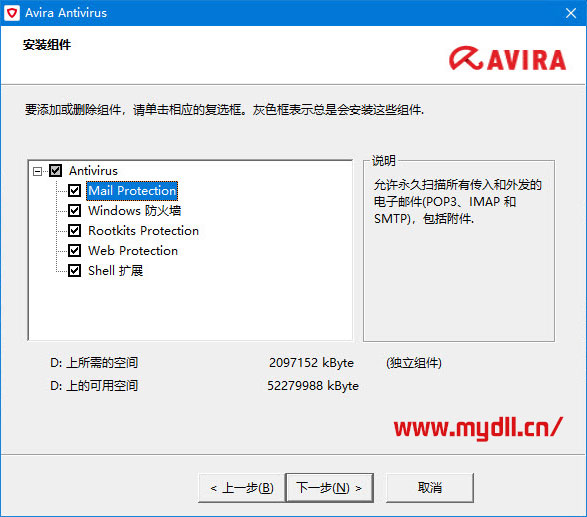Click the D: 上的可用空间 label
This screenshot has height=517, width=587.
pyautogui.click(x=94, y=386)
